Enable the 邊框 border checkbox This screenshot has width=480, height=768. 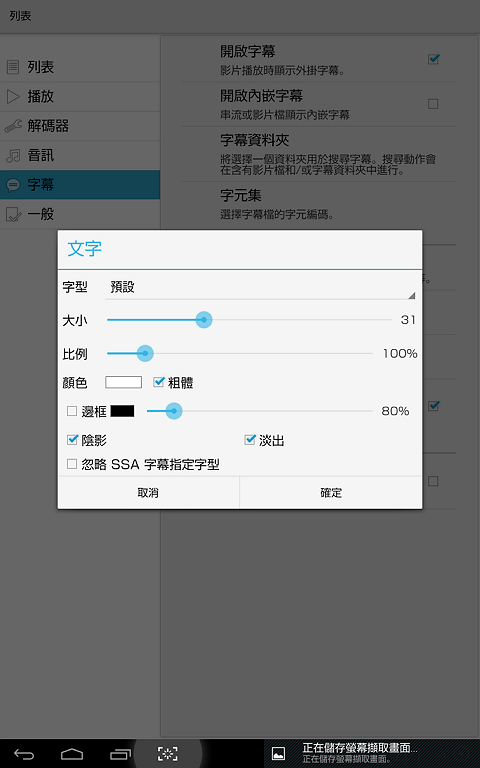[72, 411]
